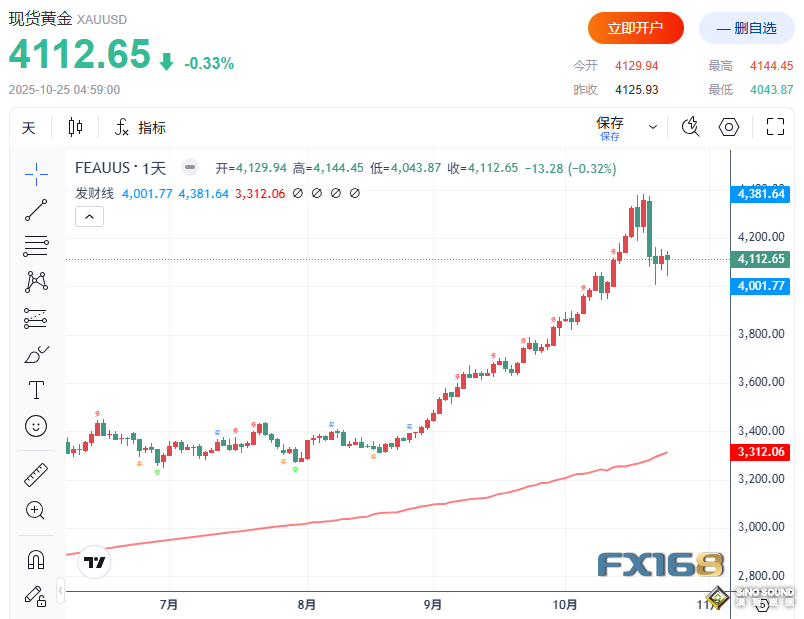
Task: Open the Fibonacci retracement tools
Action: 36,245
